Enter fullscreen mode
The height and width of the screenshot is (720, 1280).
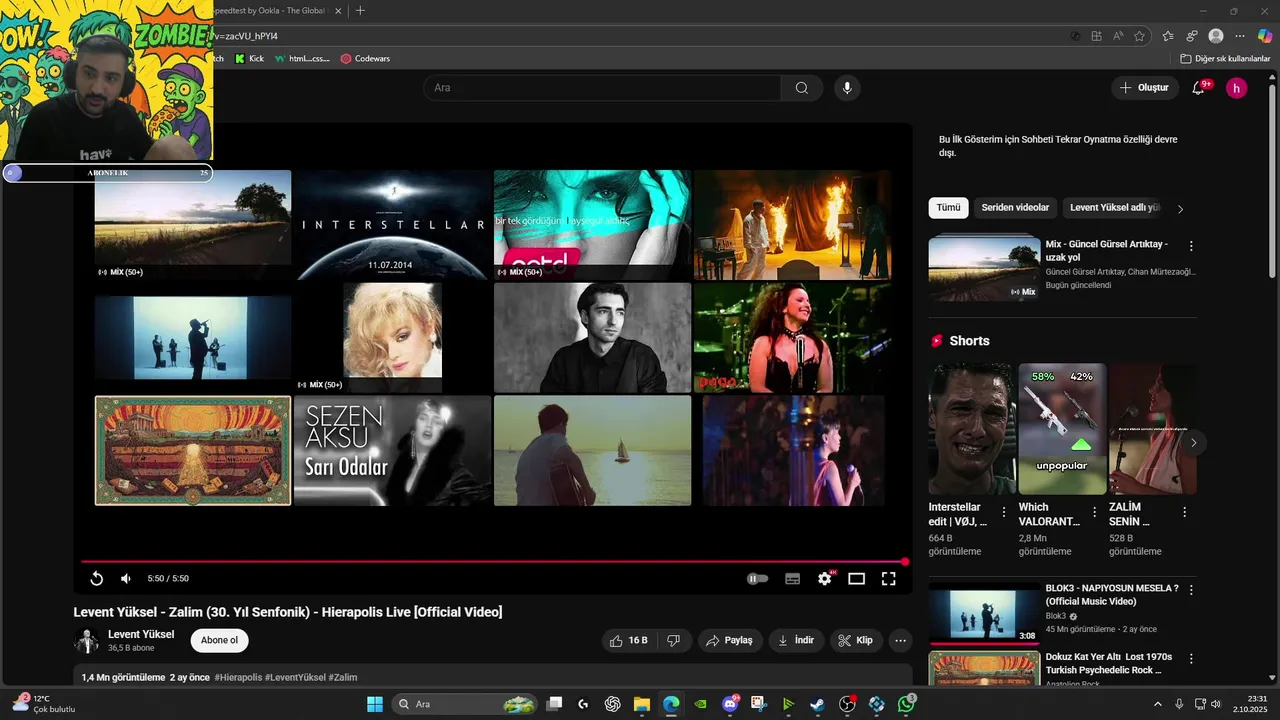click(888, 578)
